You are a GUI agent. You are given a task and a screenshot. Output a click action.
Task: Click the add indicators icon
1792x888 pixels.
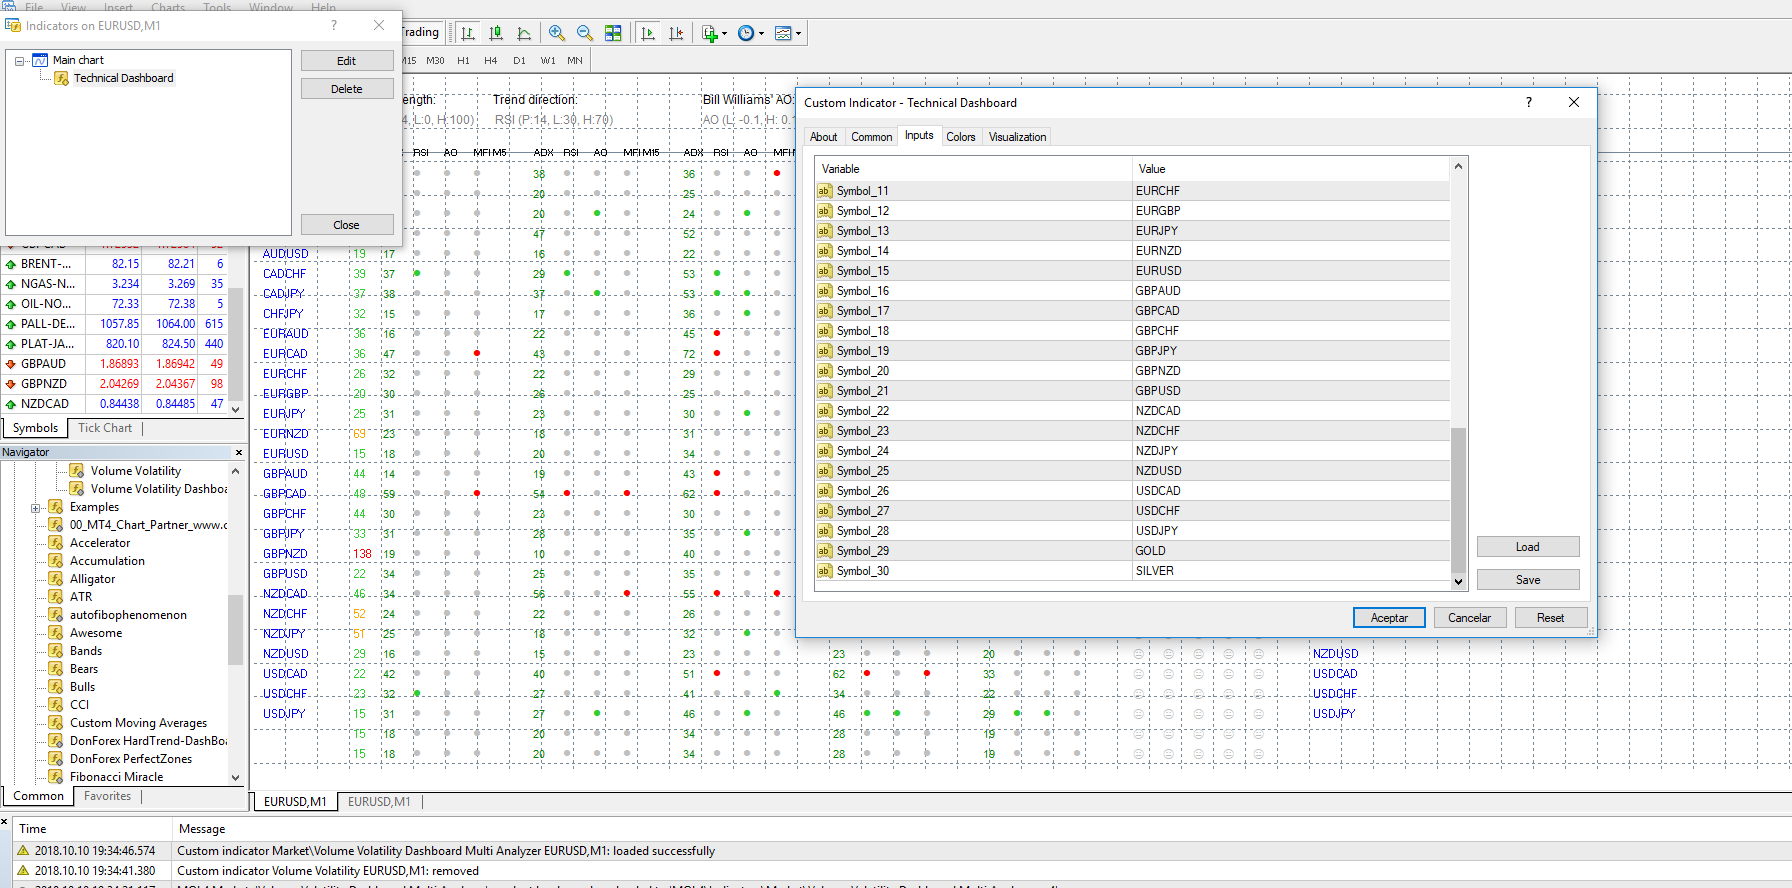pyautogui.click(x=710, y=33)
